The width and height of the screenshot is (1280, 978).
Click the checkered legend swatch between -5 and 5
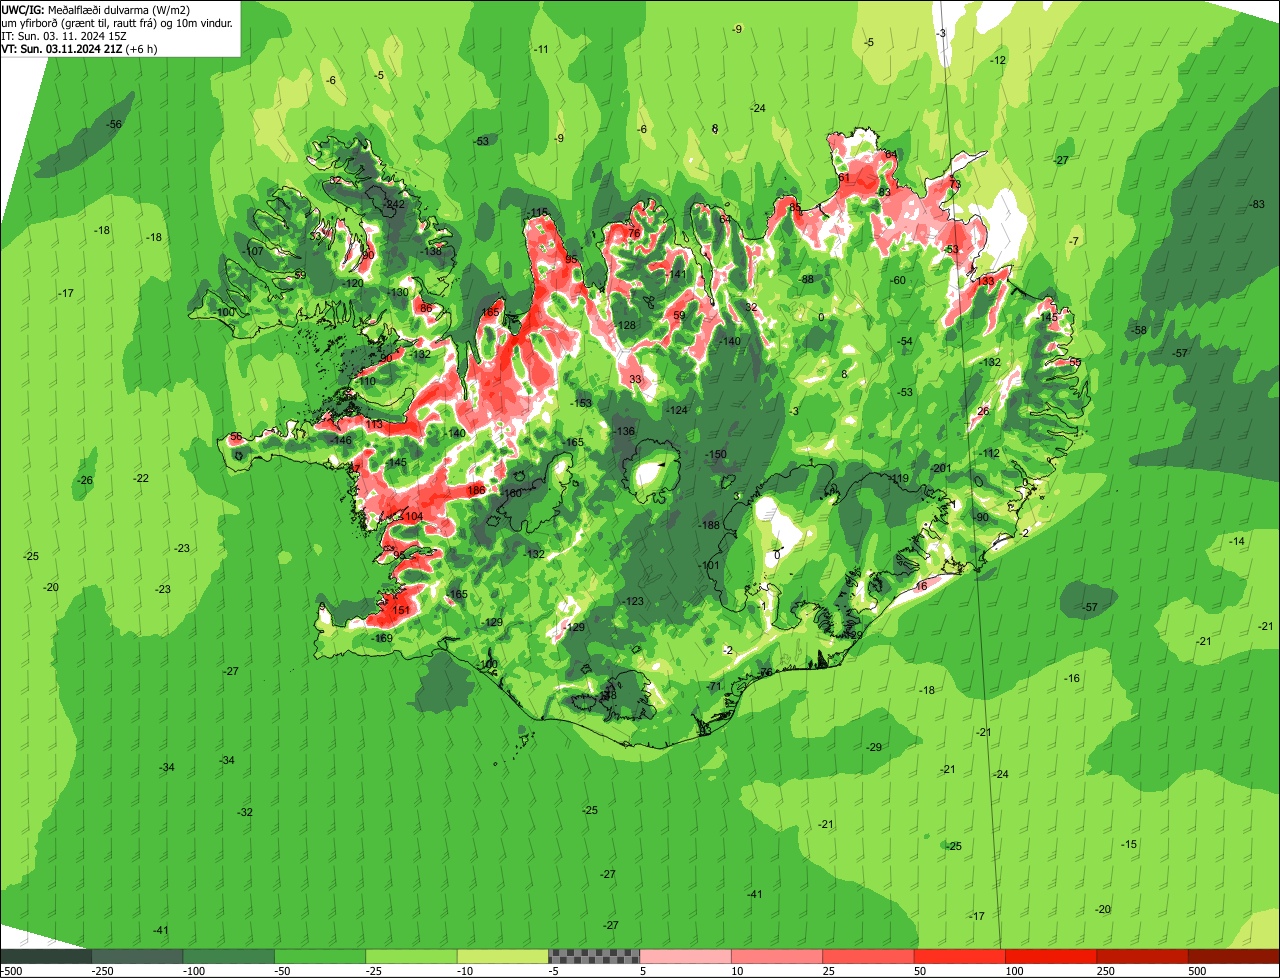click(594, 956)
